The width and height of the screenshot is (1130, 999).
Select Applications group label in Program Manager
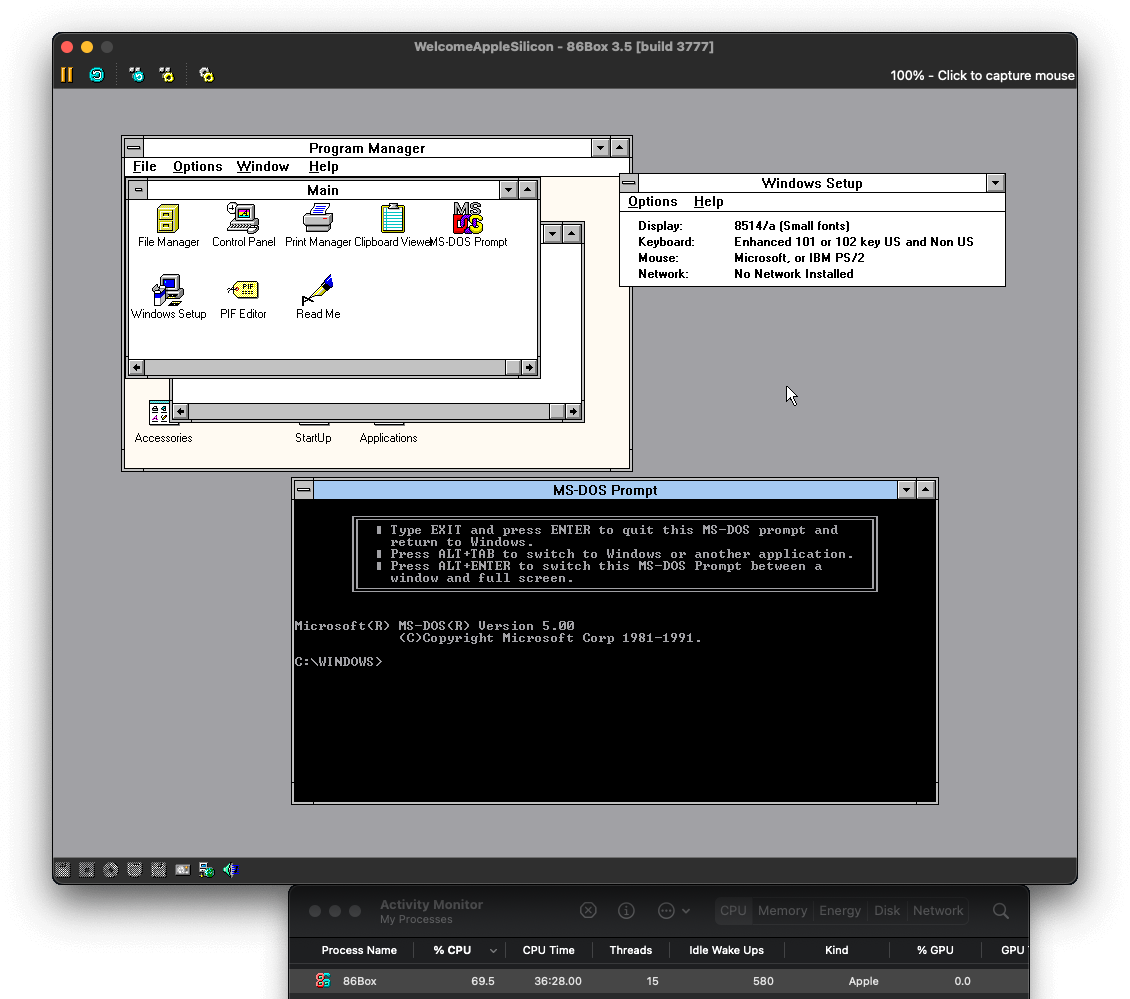coord(388,438)
